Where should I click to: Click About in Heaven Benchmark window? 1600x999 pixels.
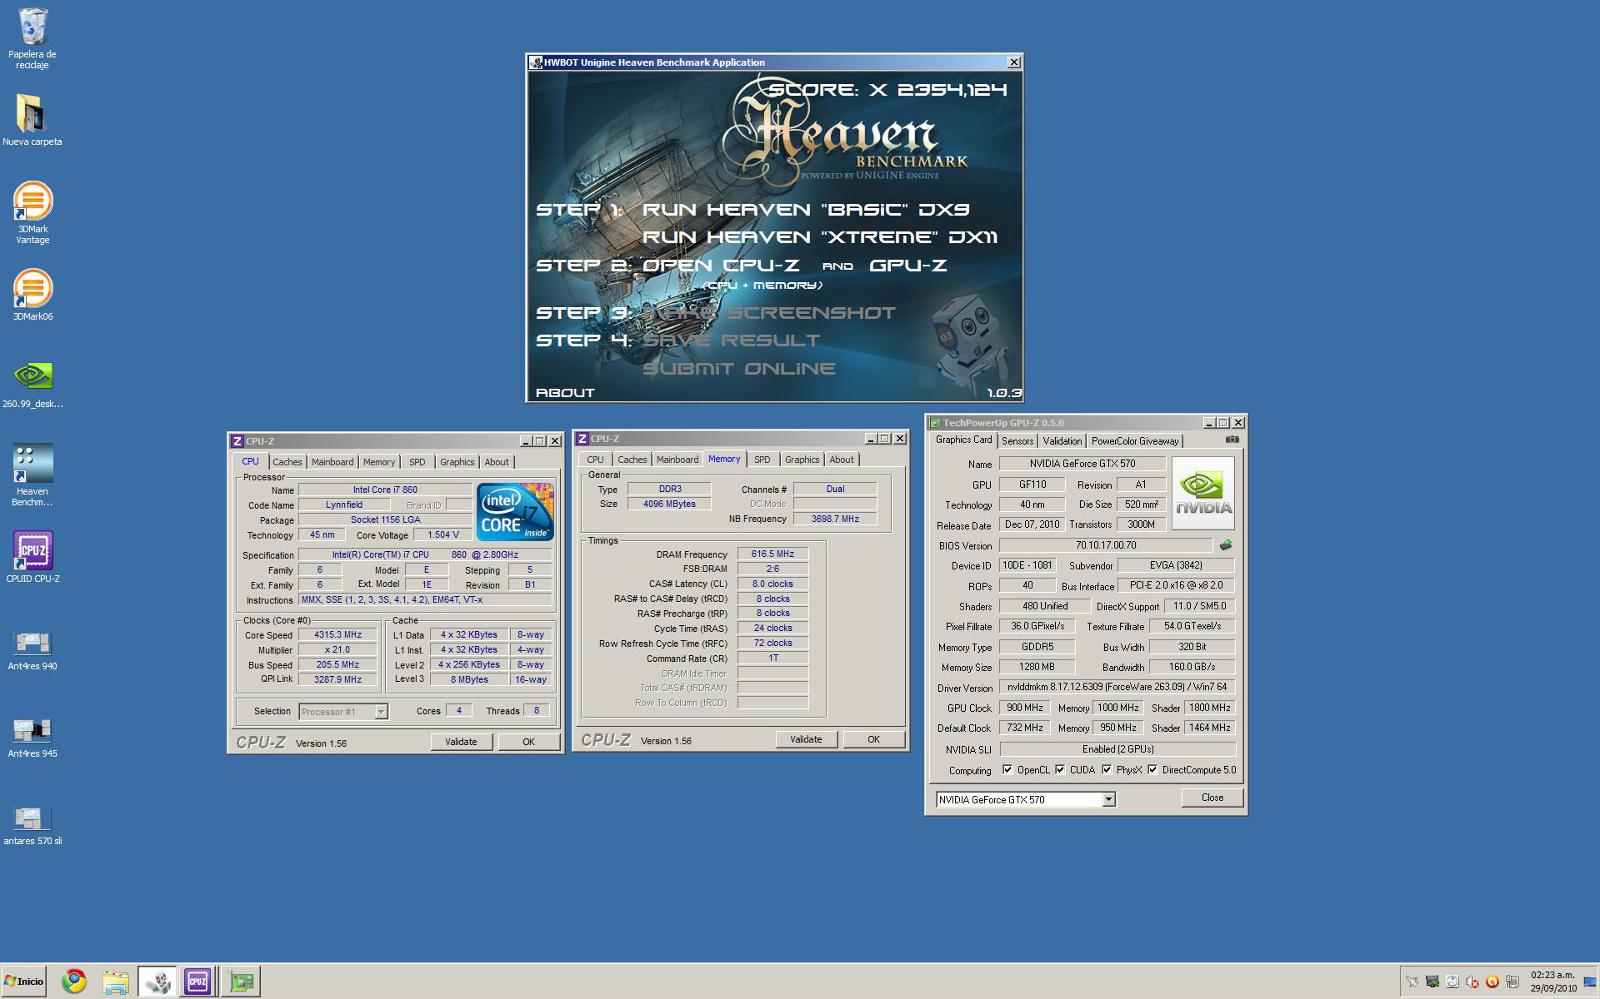(565, 393)
